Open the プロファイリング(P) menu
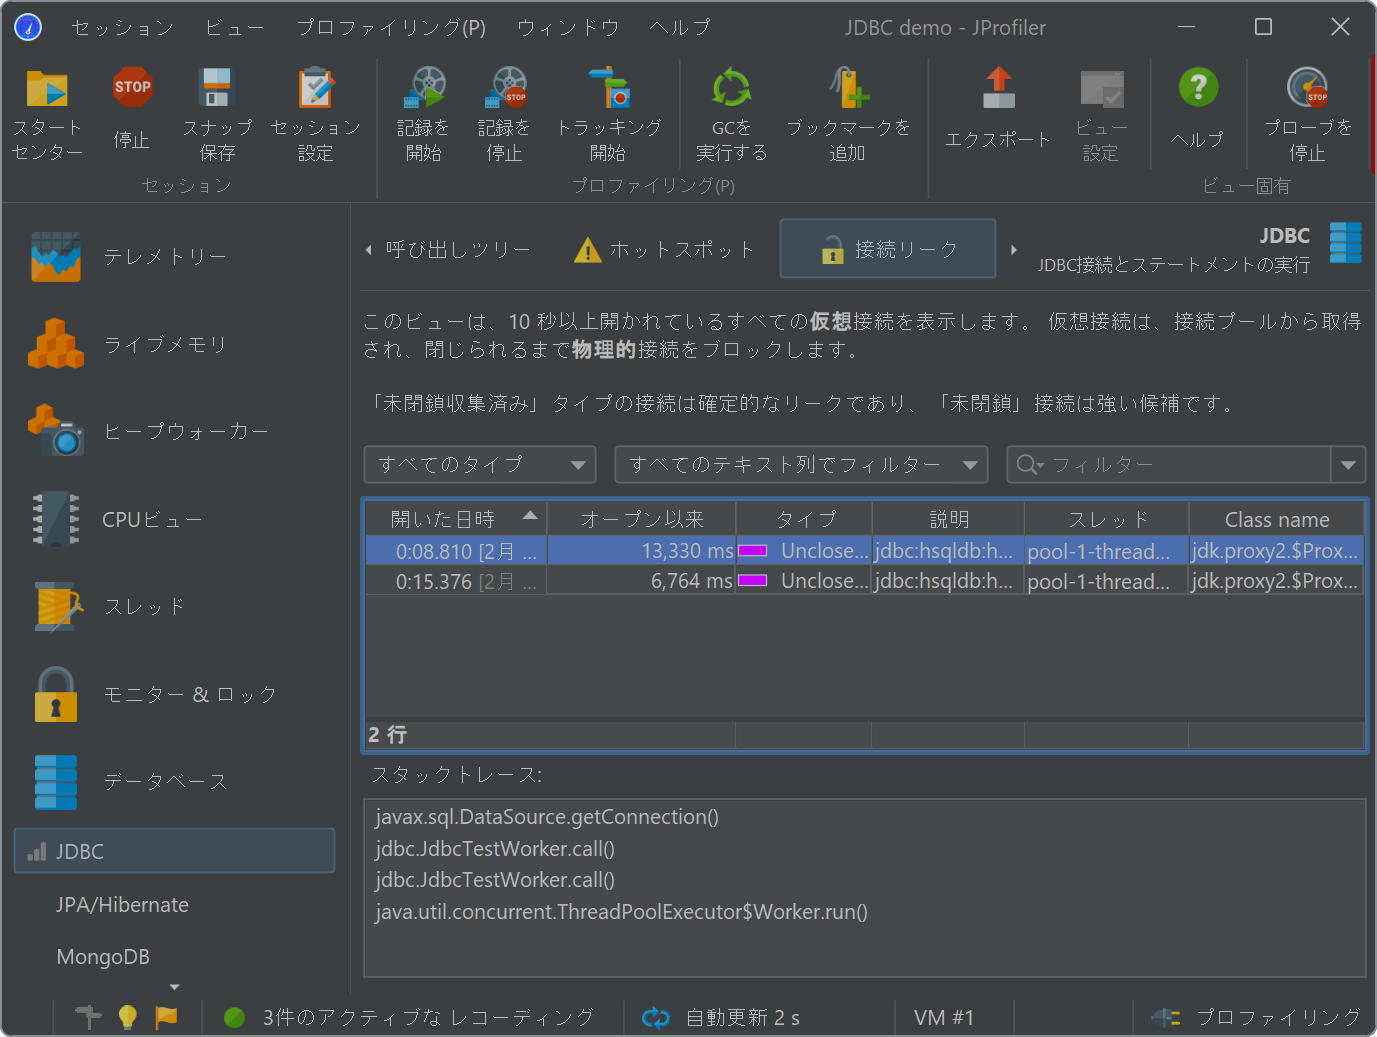The height and width of the screenshot is (1037, 1377). click(391, 28)
